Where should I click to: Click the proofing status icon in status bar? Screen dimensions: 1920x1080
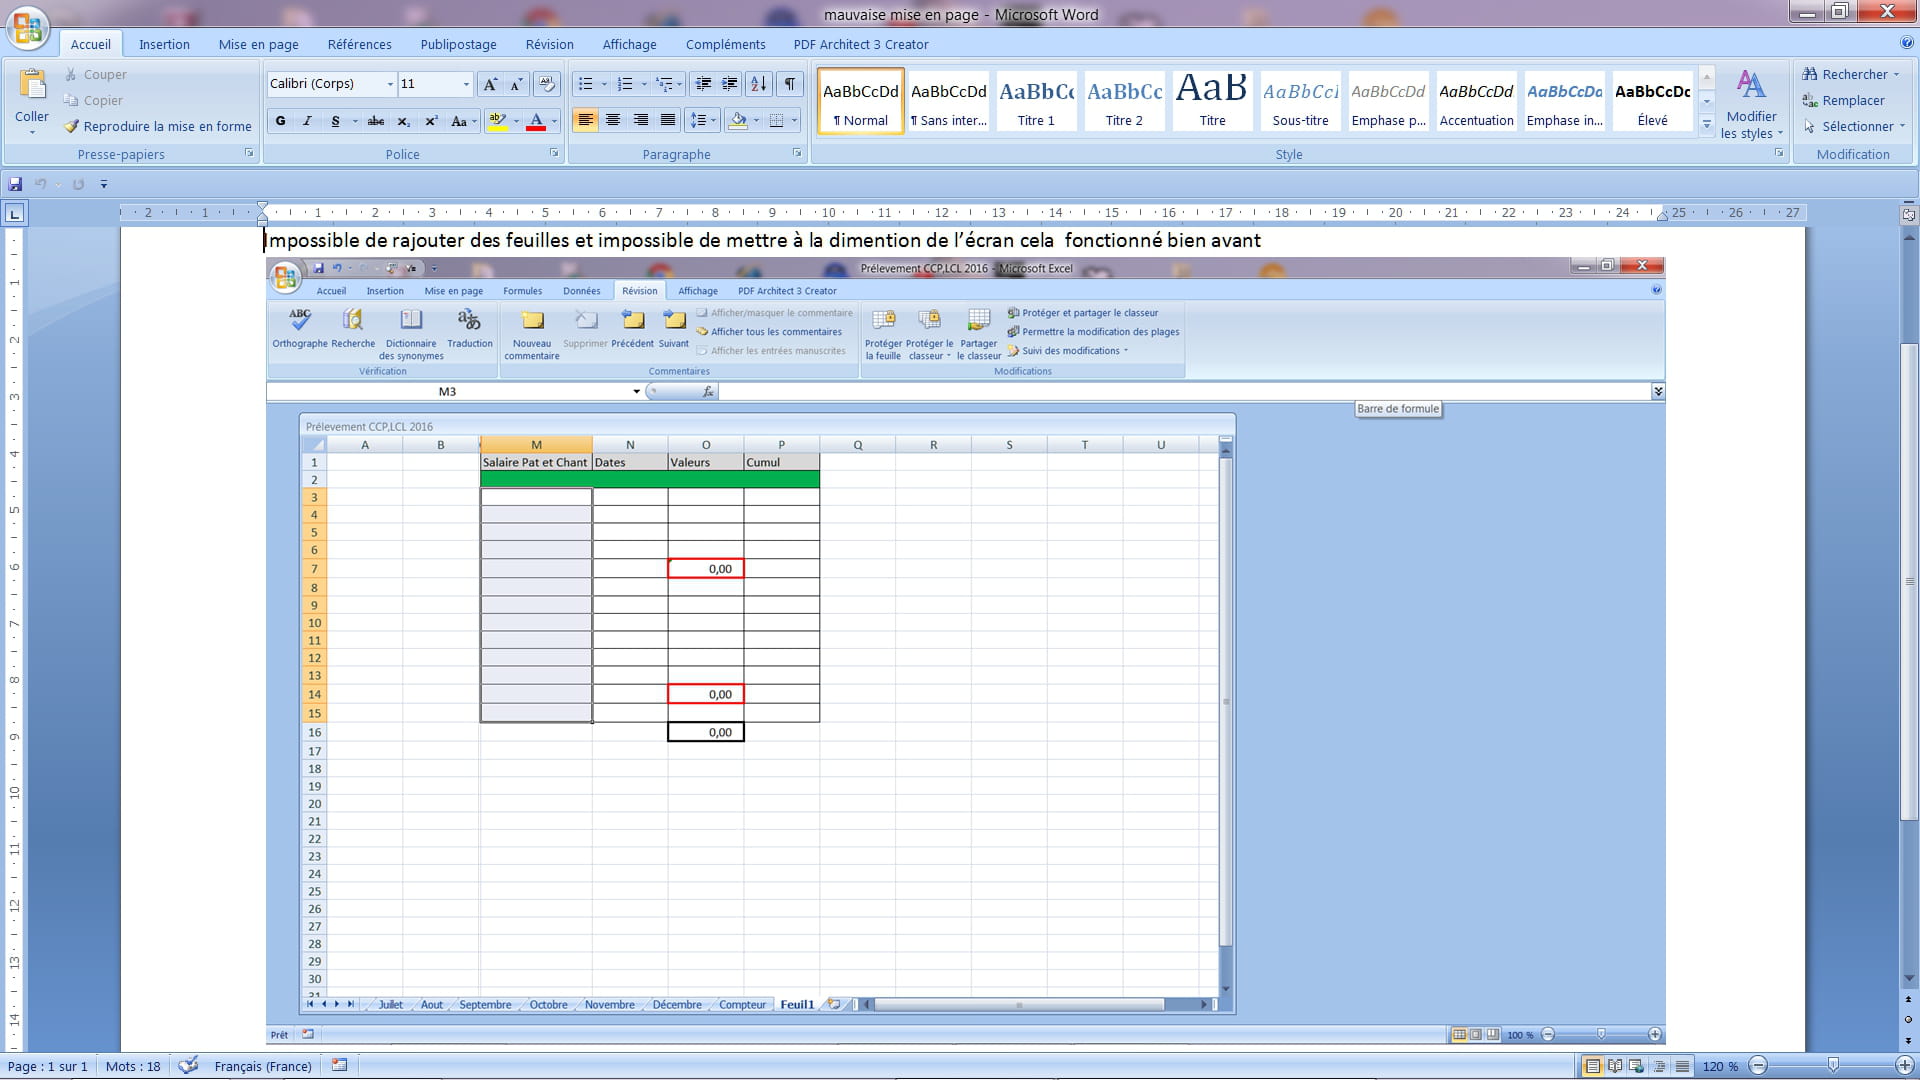pyautogui.click(x=188, y=1066)
